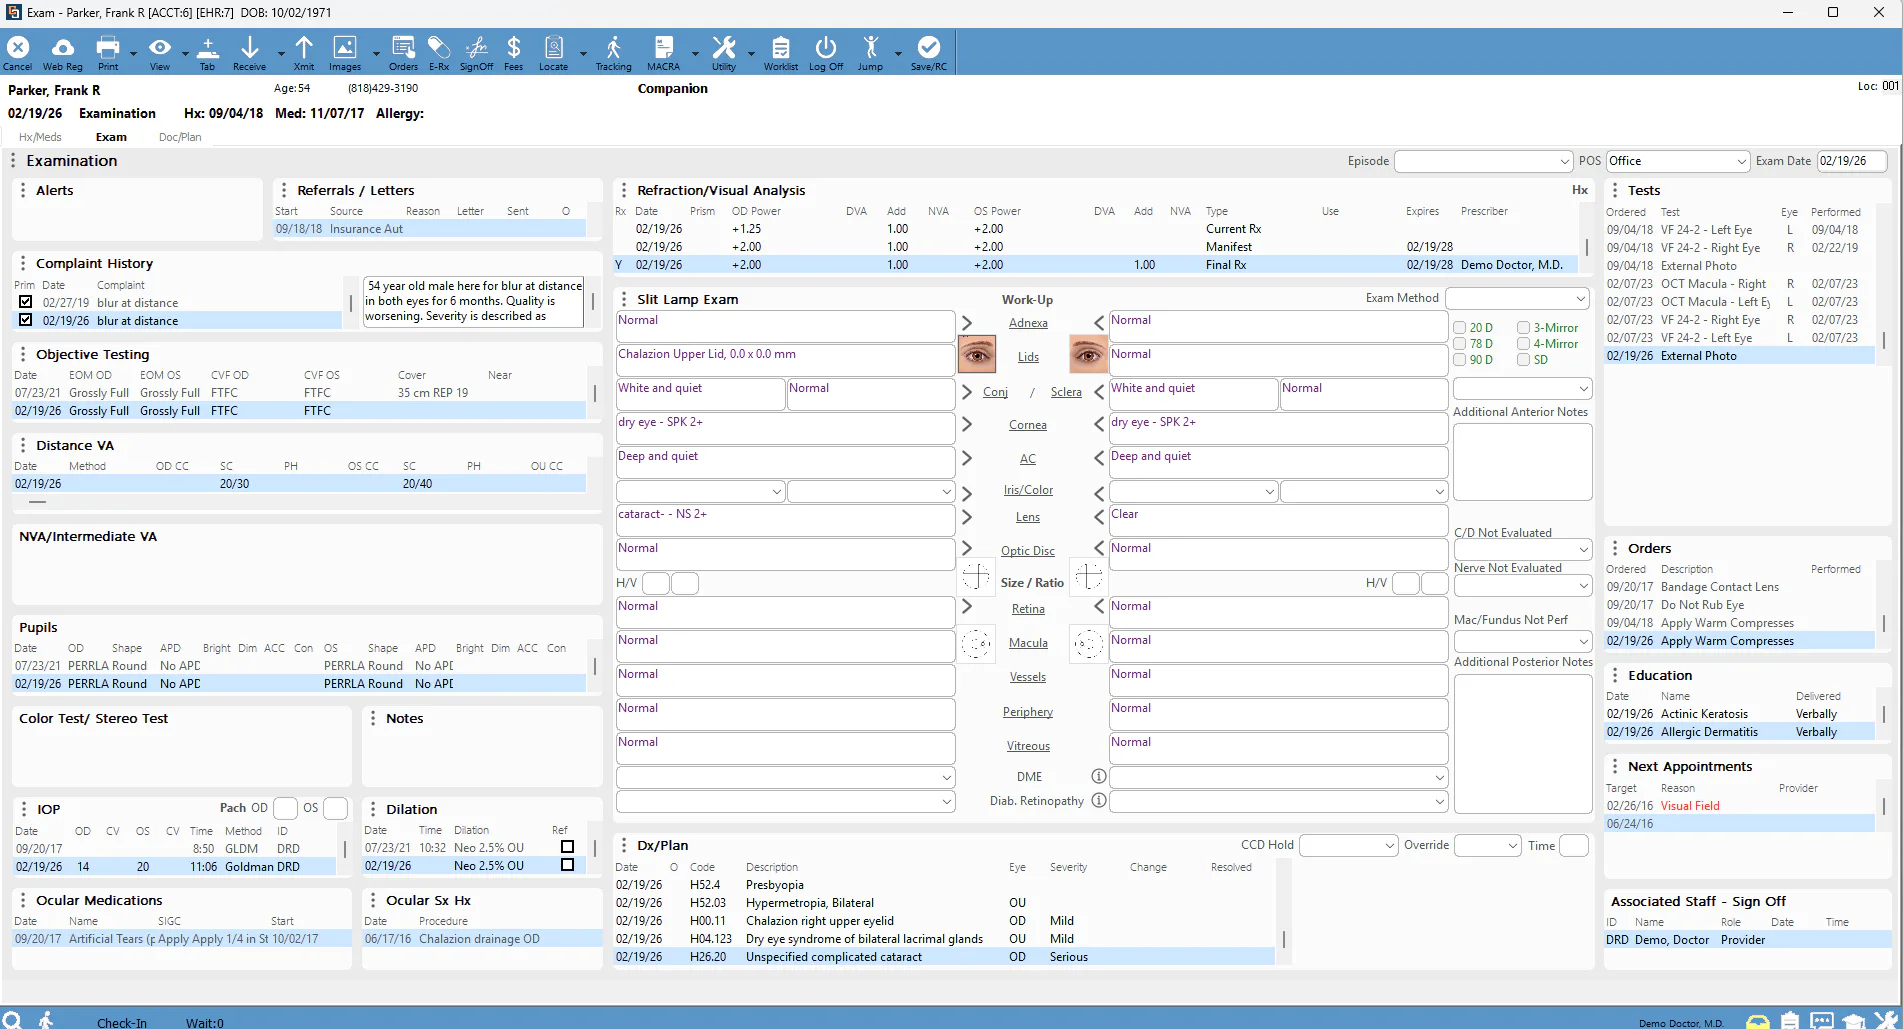
Task: Open Fees dollar icon
Action: point(513,52)
